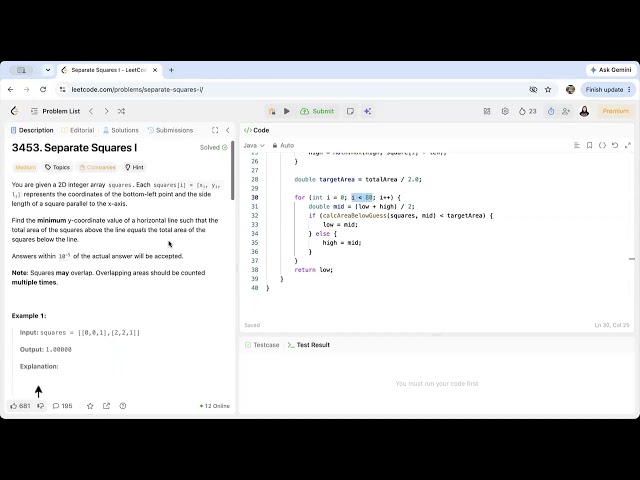Image resolution: width=640 pixels, height=480 pixels.
Task: Go to previous problem arrow
Action: pyautogui.click(x=91, y=111)
